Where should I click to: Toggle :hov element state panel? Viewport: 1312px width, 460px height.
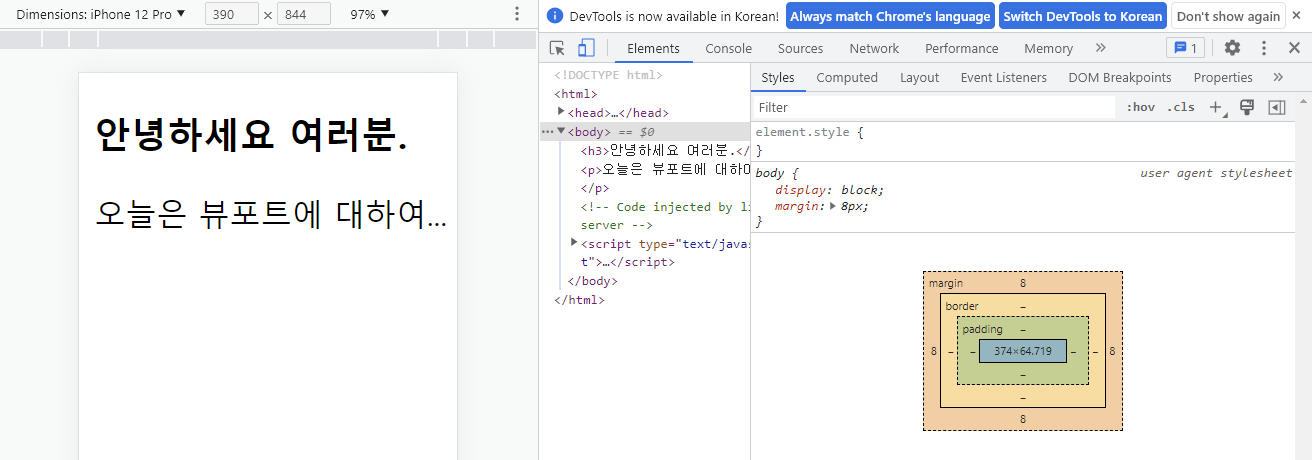1141,107
